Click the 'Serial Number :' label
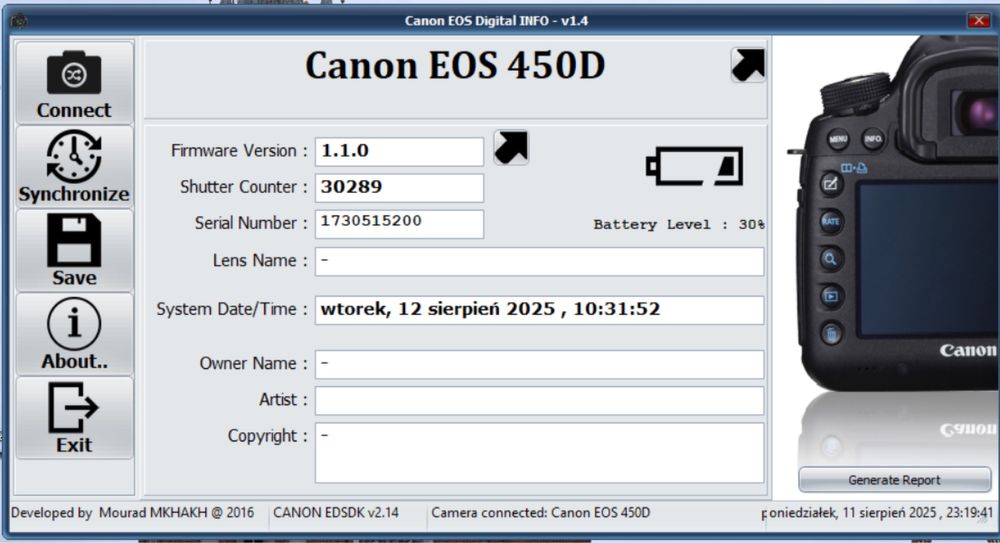Screen dimensions: 1000x543 tap(251, 223)
